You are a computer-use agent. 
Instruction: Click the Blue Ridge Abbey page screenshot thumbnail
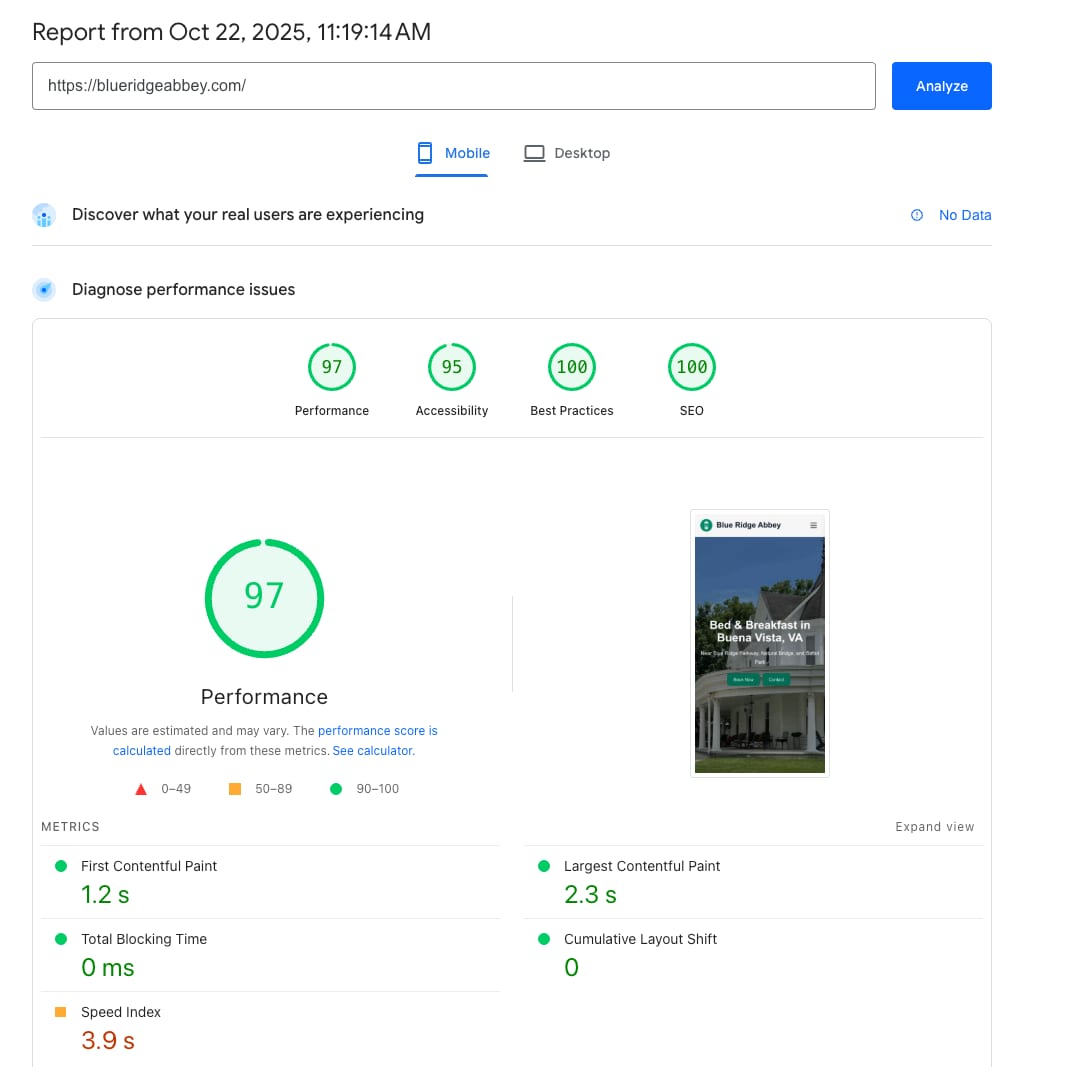[760, 643]
